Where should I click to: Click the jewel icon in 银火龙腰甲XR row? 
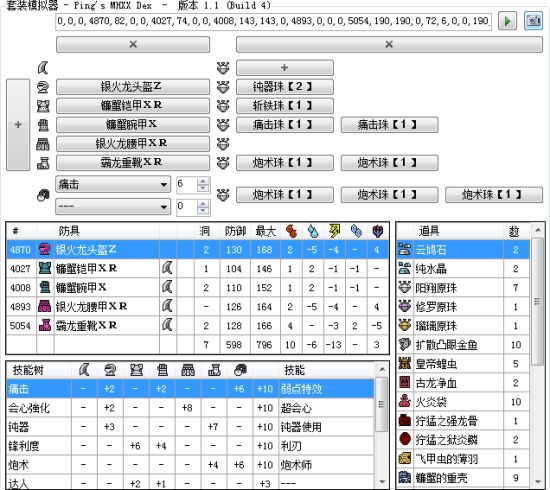[x=223, y=144]
